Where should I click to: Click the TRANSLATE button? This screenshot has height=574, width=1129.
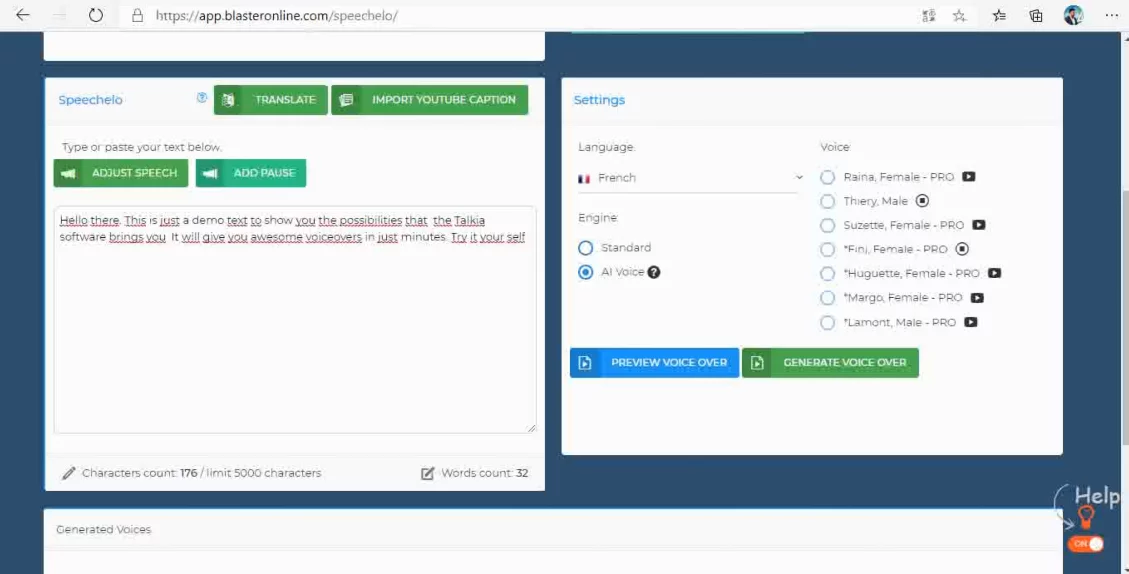pyautogui.click(x=271, y=100)
